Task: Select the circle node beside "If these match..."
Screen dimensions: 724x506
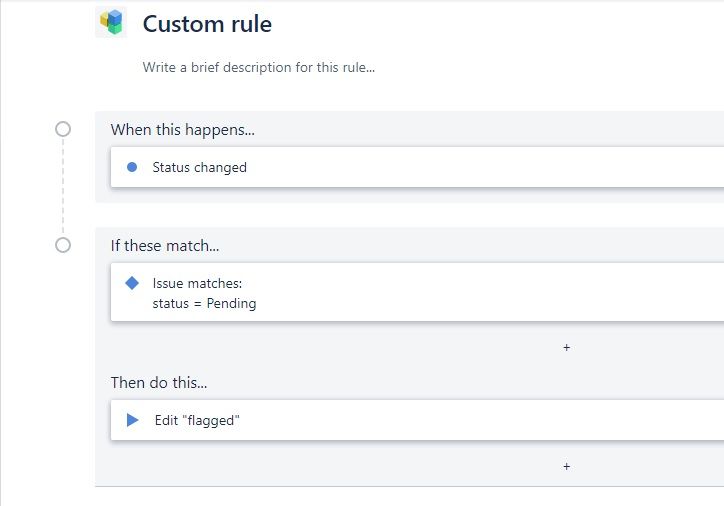Action: tap(63, 245)
